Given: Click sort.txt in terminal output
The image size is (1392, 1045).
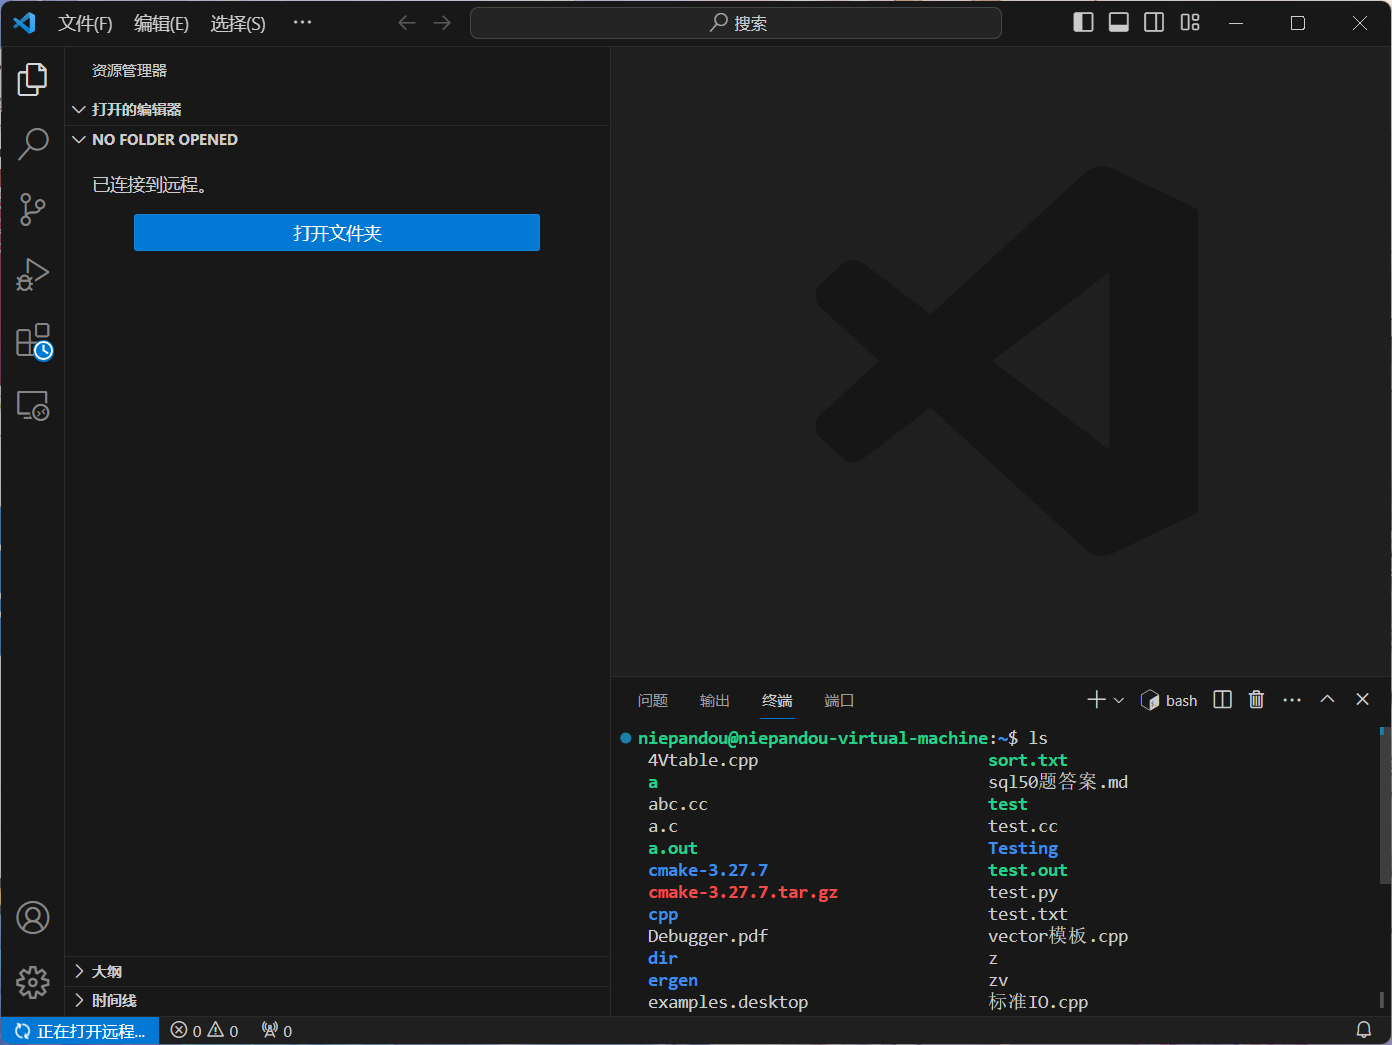Looking at the screenshot, I should (x=1028, y=761).
